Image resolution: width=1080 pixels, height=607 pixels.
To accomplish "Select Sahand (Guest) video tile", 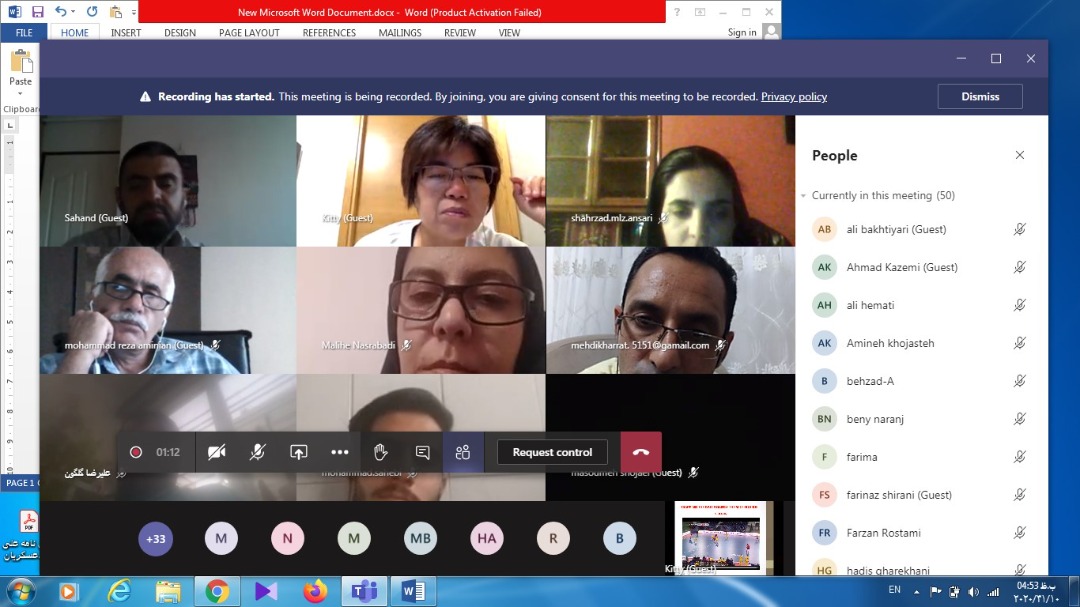I will pyautogui.click(x=168, y=181).
